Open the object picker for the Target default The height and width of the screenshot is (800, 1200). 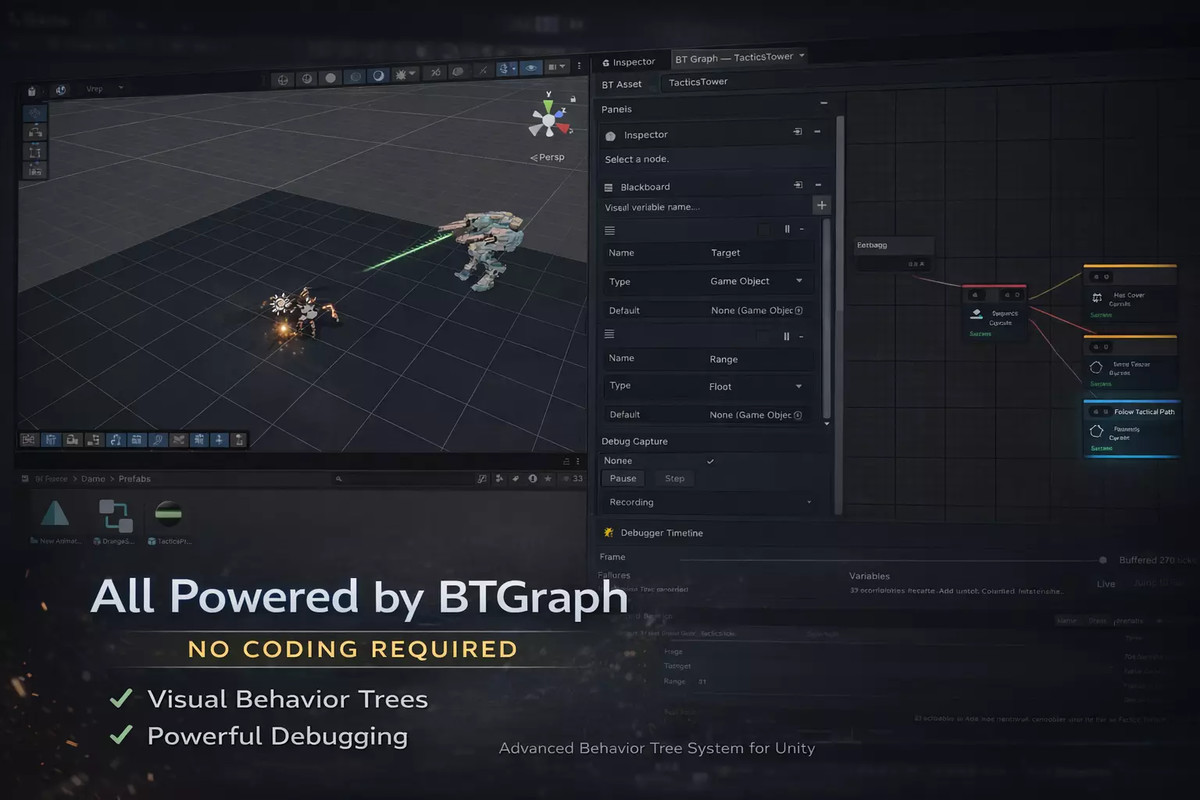coord(799,310)
